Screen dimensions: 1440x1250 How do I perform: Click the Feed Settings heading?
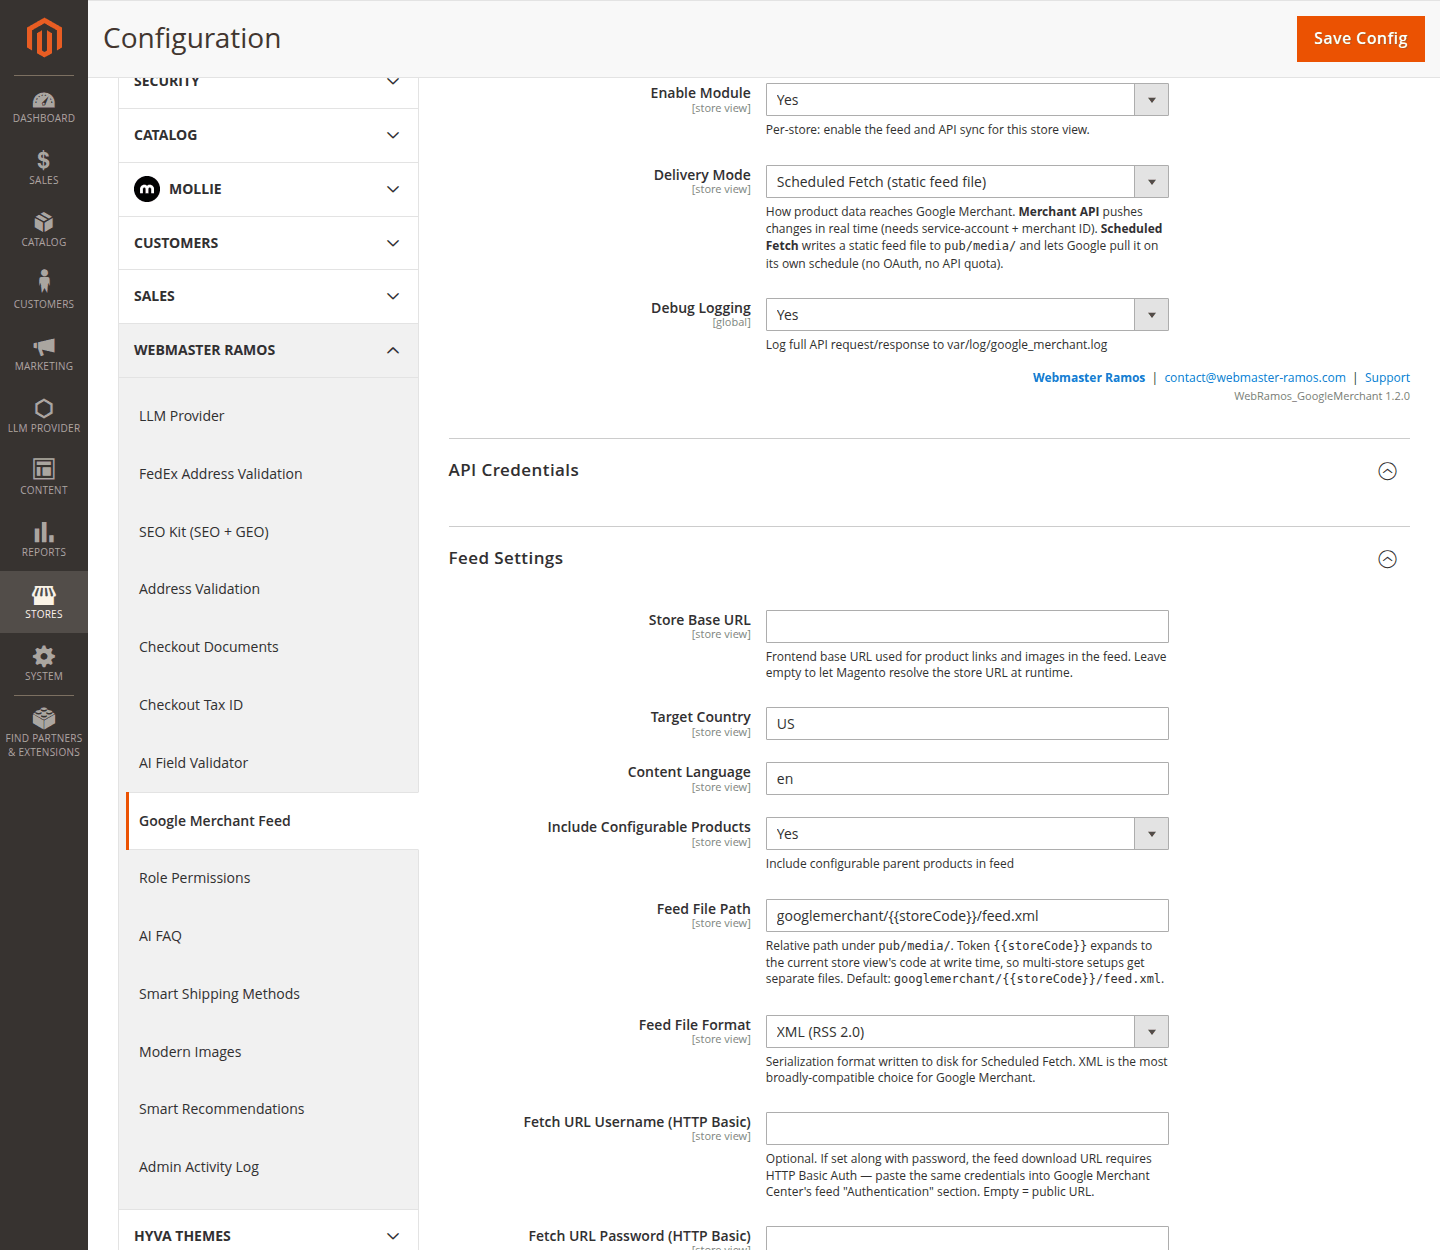click(x=505, y=559)
